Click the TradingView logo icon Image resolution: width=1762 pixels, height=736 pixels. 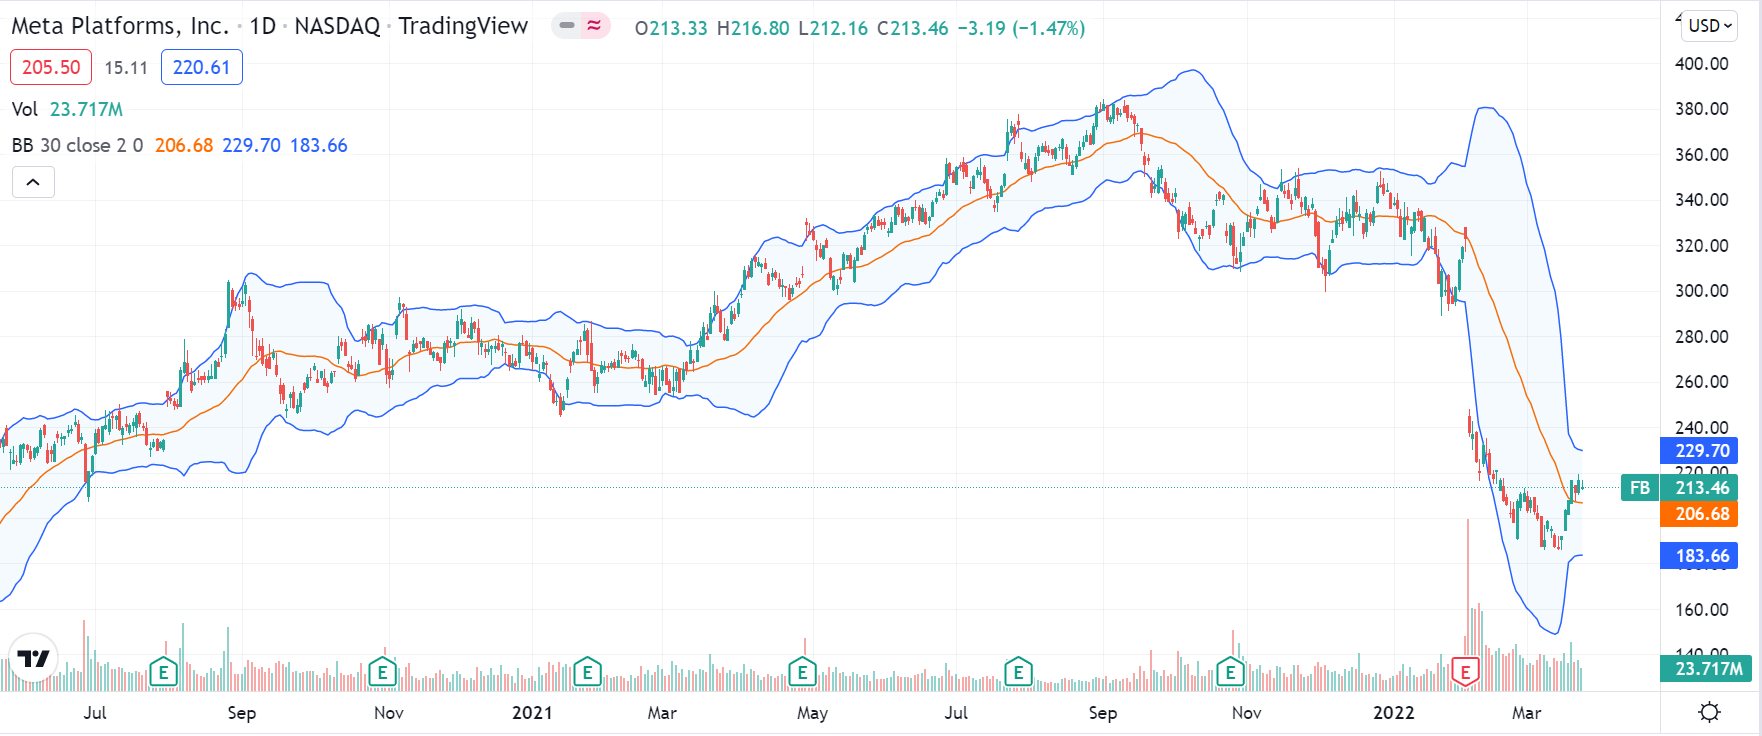(x=34, y=658)
